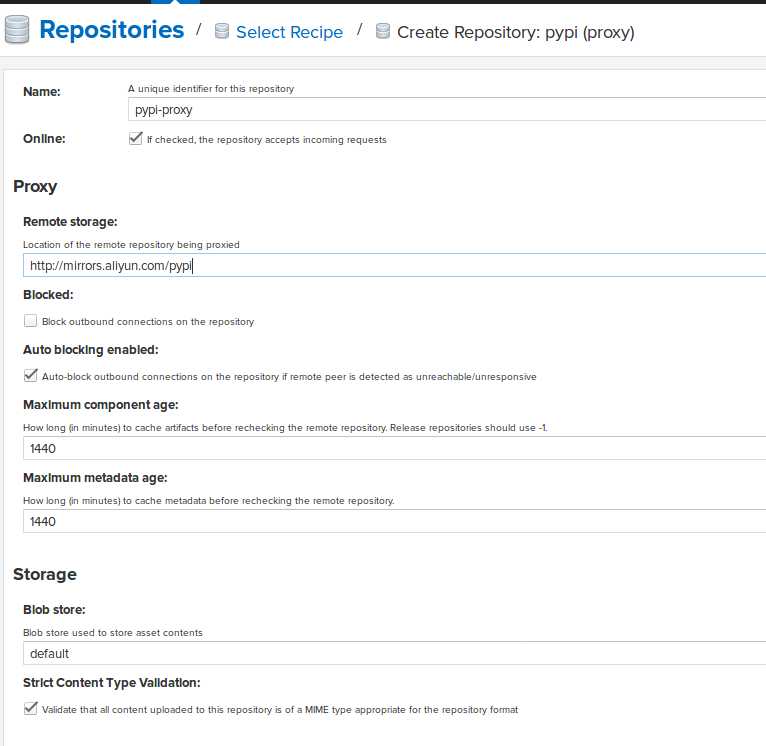Screen dimensions: 766x746
Task: Click the icon beside Select Recipe
Action: click(x=222, y=32)
